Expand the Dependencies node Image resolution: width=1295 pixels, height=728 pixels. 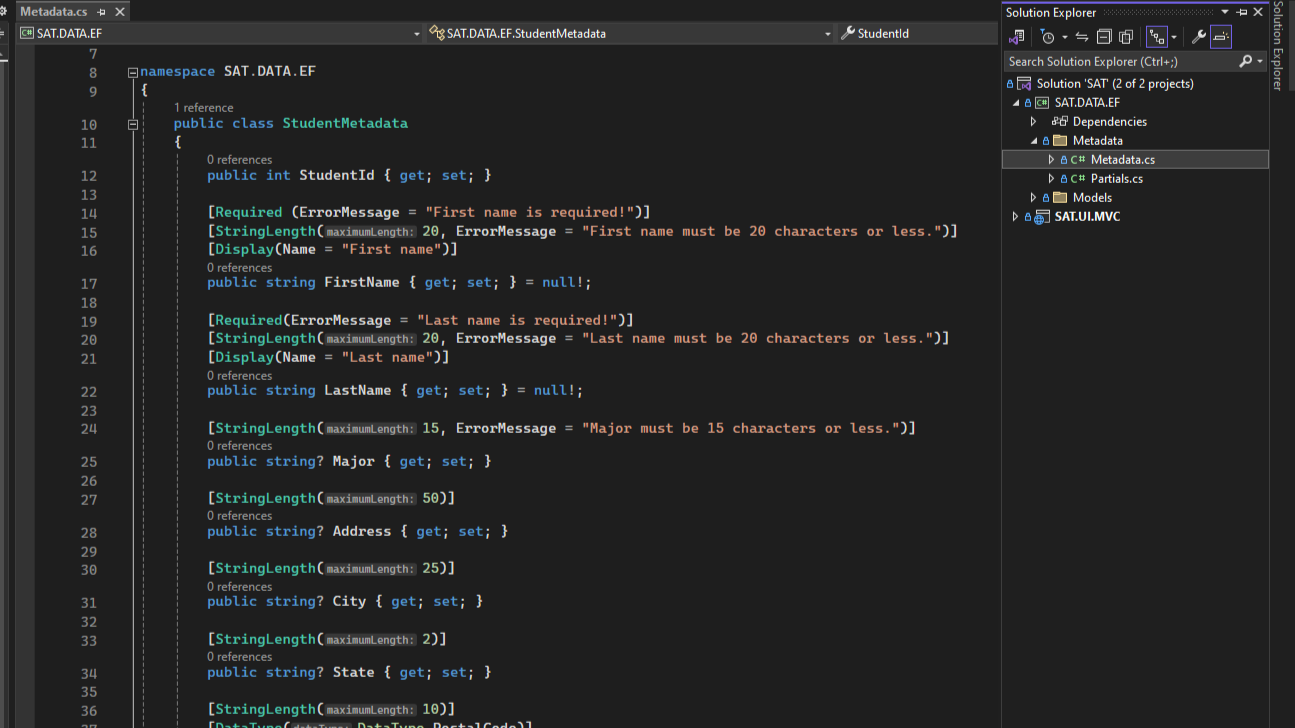[x=1034, y=121]
